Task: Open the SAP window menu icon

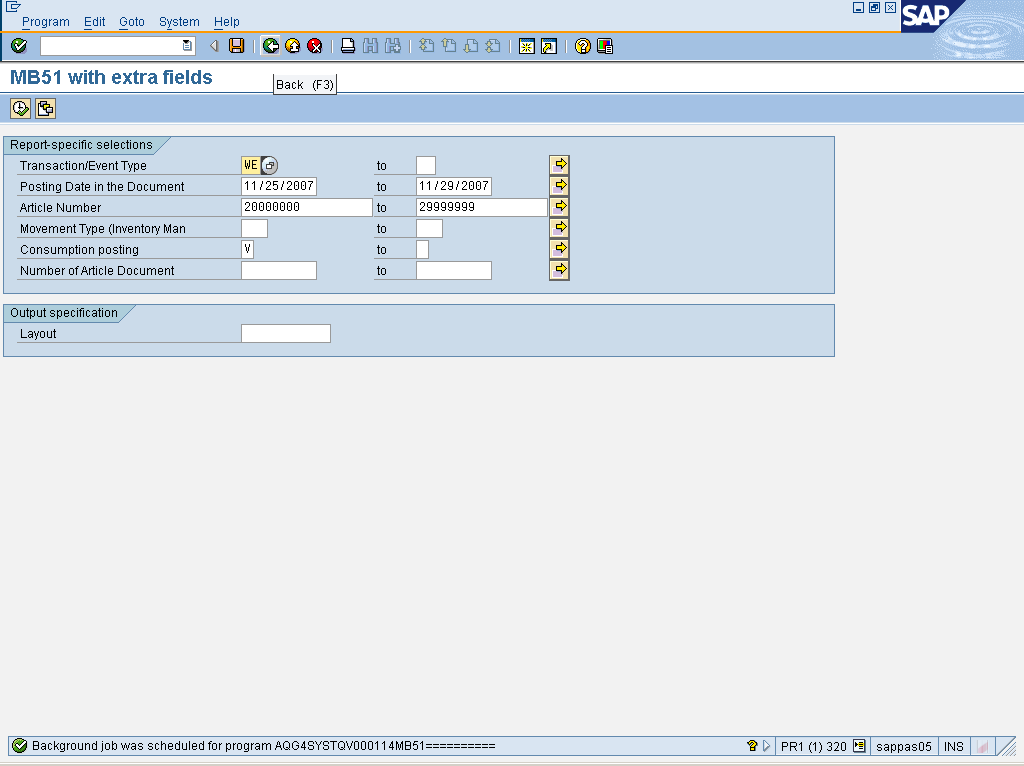Action: tap(13, 7)
